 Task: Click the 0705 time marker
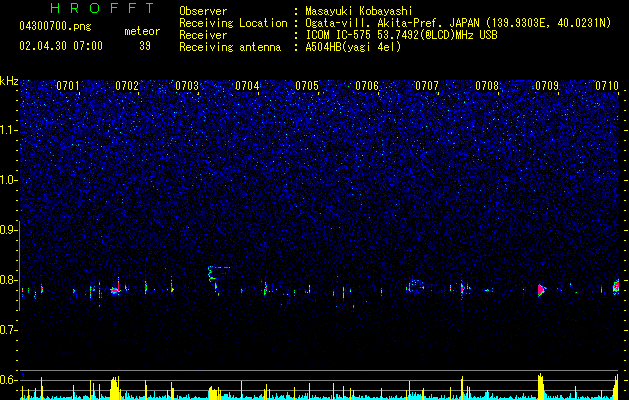pos(307,86)
